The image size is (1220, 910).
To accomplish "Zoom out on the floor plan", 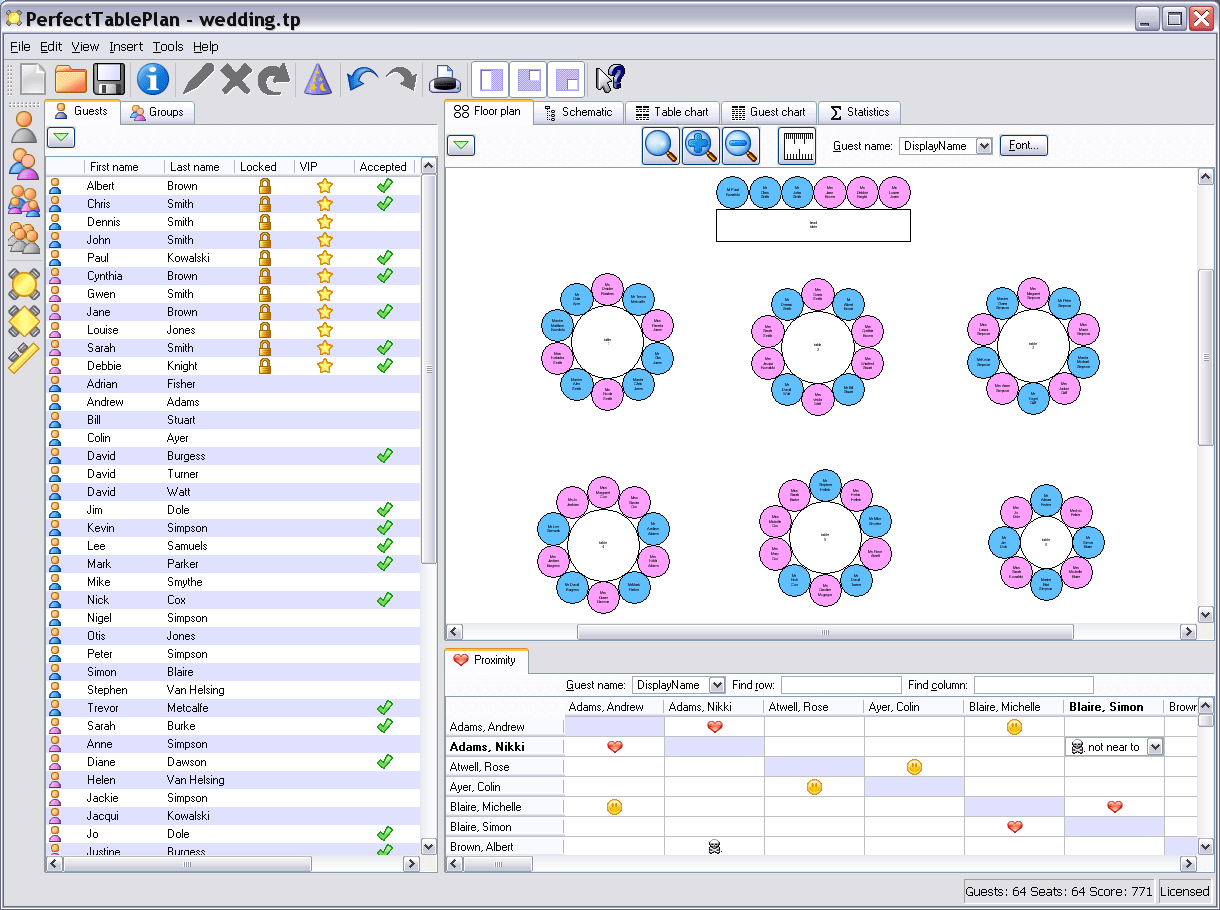I will pyautogui.click(x=741, y=146).
